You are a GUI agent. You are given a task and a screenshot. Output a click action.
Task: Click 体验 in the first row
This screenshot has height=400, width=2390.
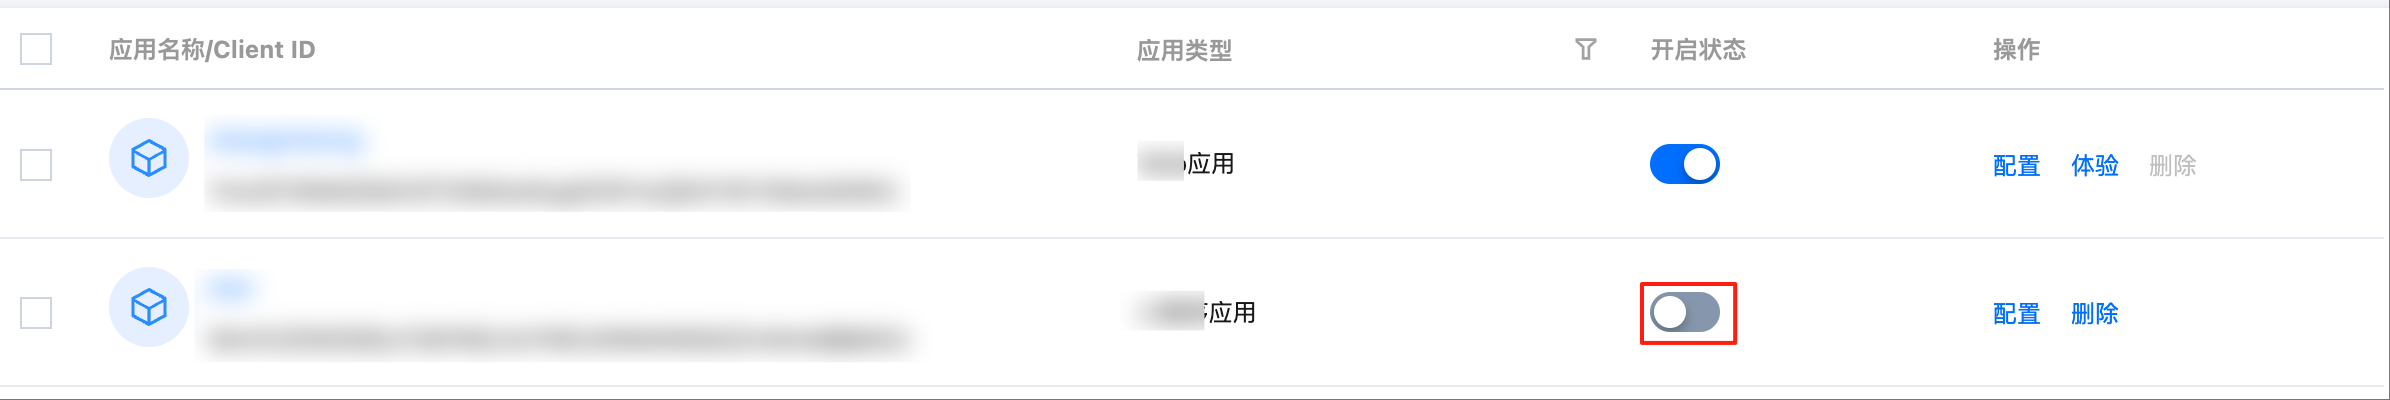pyautogui.click(x=2095, y=166)
